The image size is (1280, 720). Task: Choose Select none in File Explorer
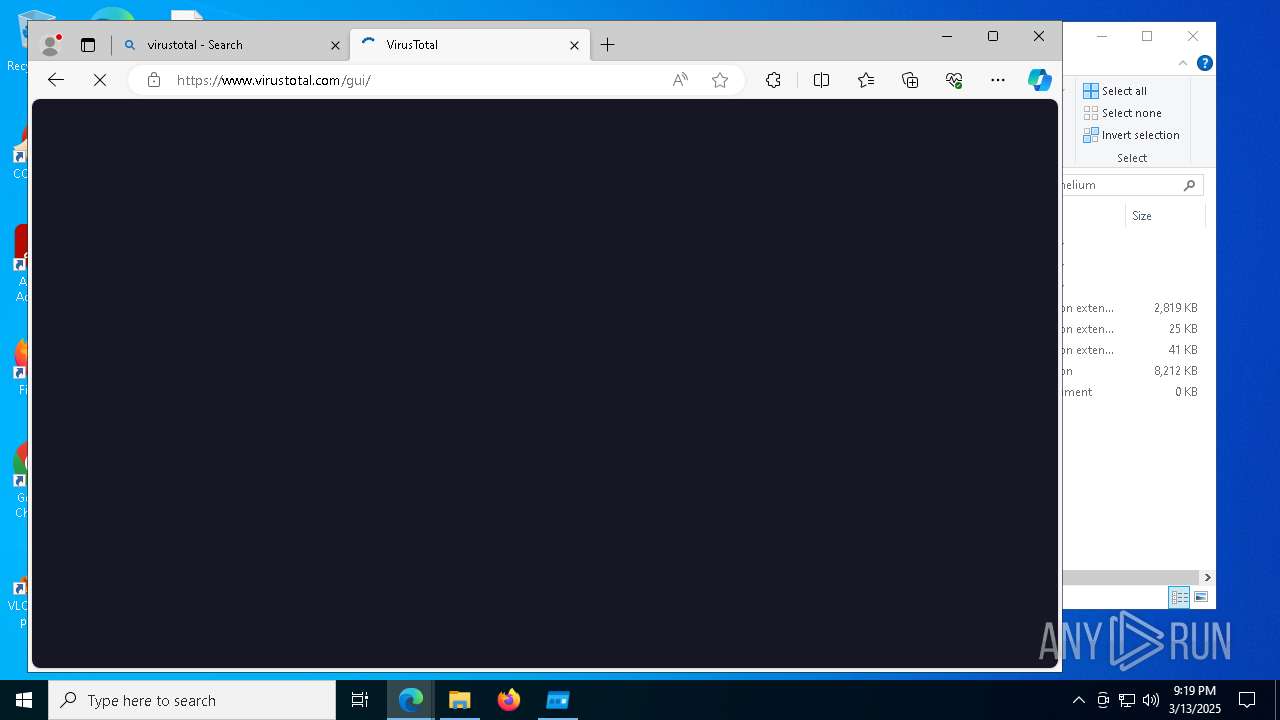click(x=1122, y=113)
